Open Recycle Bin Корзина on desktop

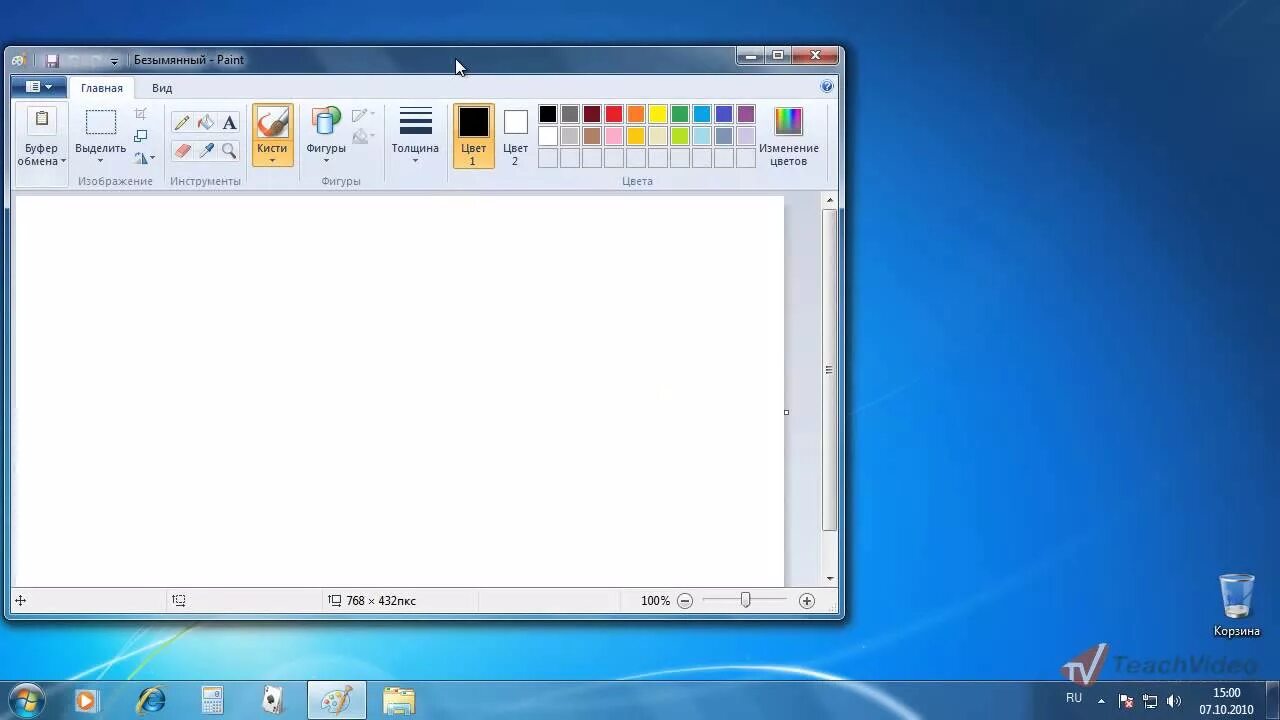coord(1237,605)
